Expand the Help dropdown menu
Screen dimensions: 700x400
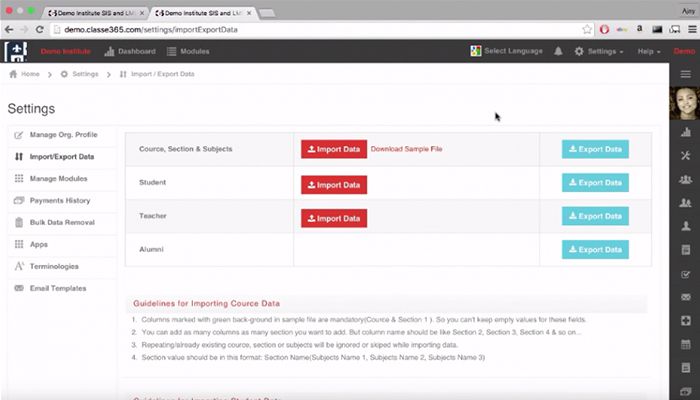pyautogui.click(x=649, y=51)
